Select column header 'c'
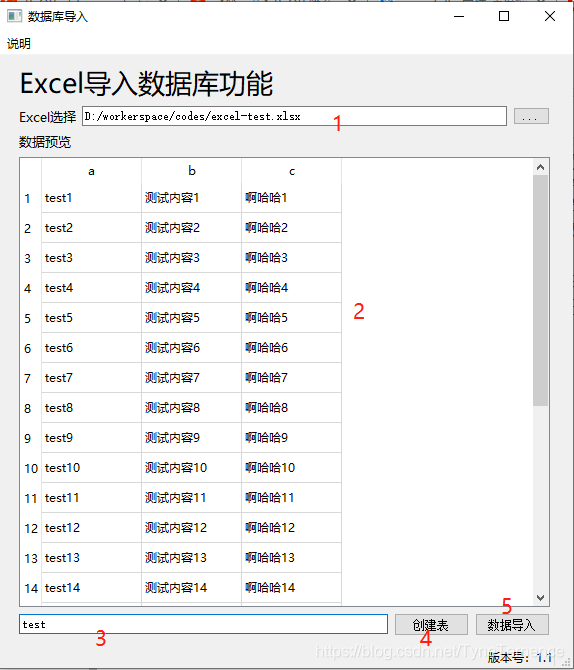The height and width of the screenshot is (670, 574). pos(291,171)
